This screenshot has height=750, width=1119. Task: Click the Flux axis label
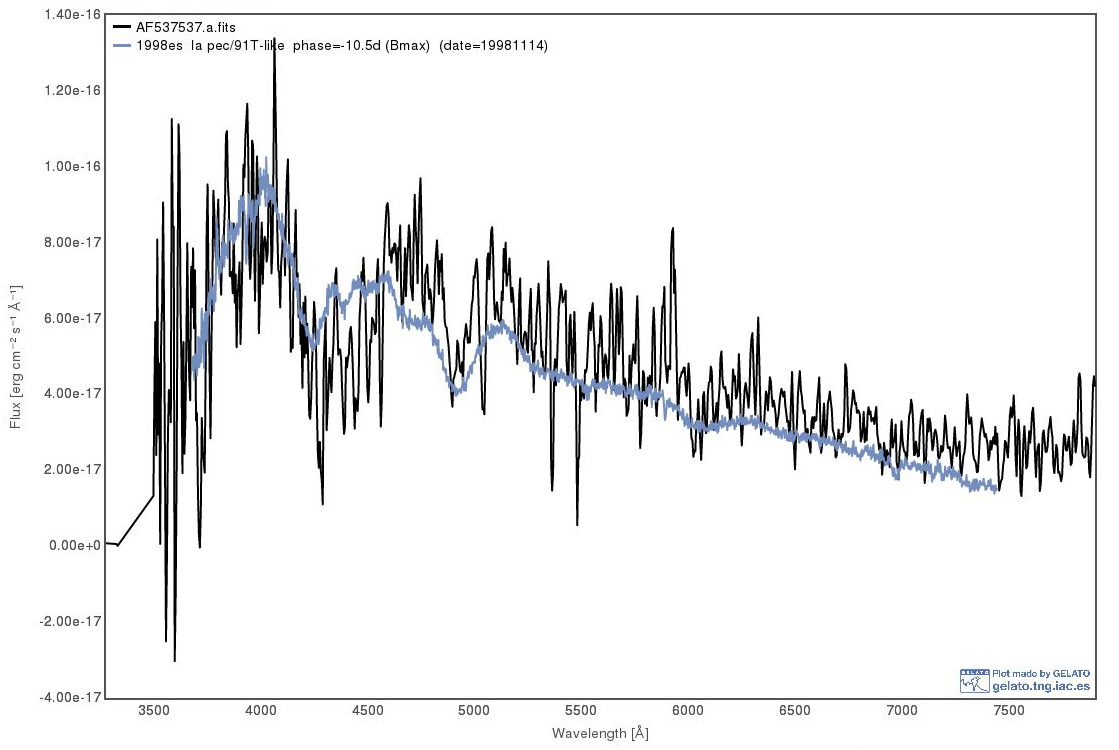[x=16, y=357]
